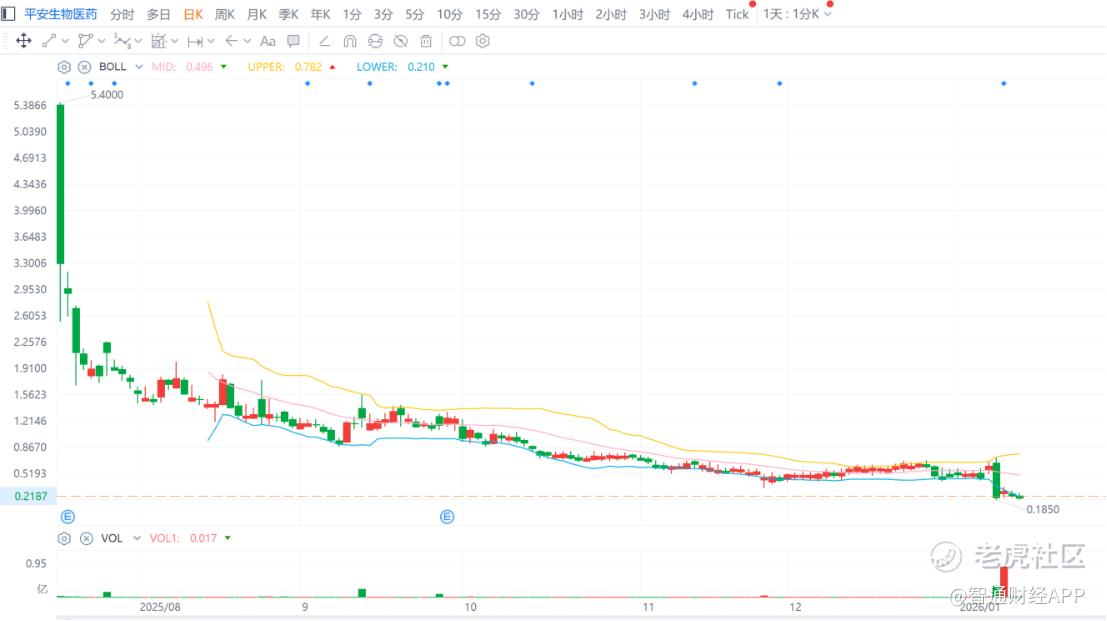
Task: Switch to 多日 multi-day view
Action: coord(158,14)
